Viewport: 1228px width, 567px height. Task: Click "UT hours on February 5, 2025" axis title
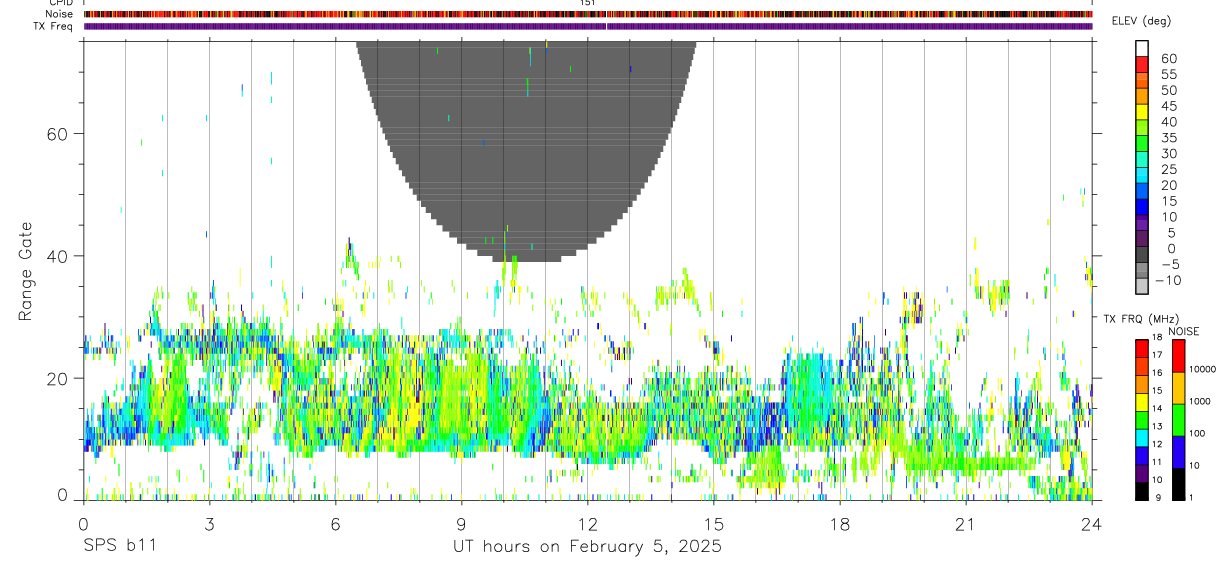click(x=587, y=546)
